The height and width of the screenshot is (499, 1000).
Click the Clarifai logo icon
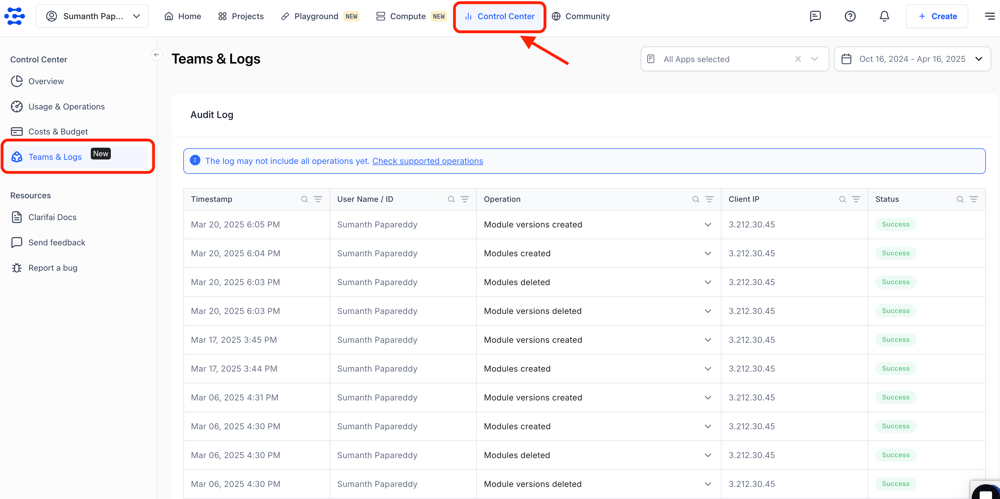tap(14, 16)
